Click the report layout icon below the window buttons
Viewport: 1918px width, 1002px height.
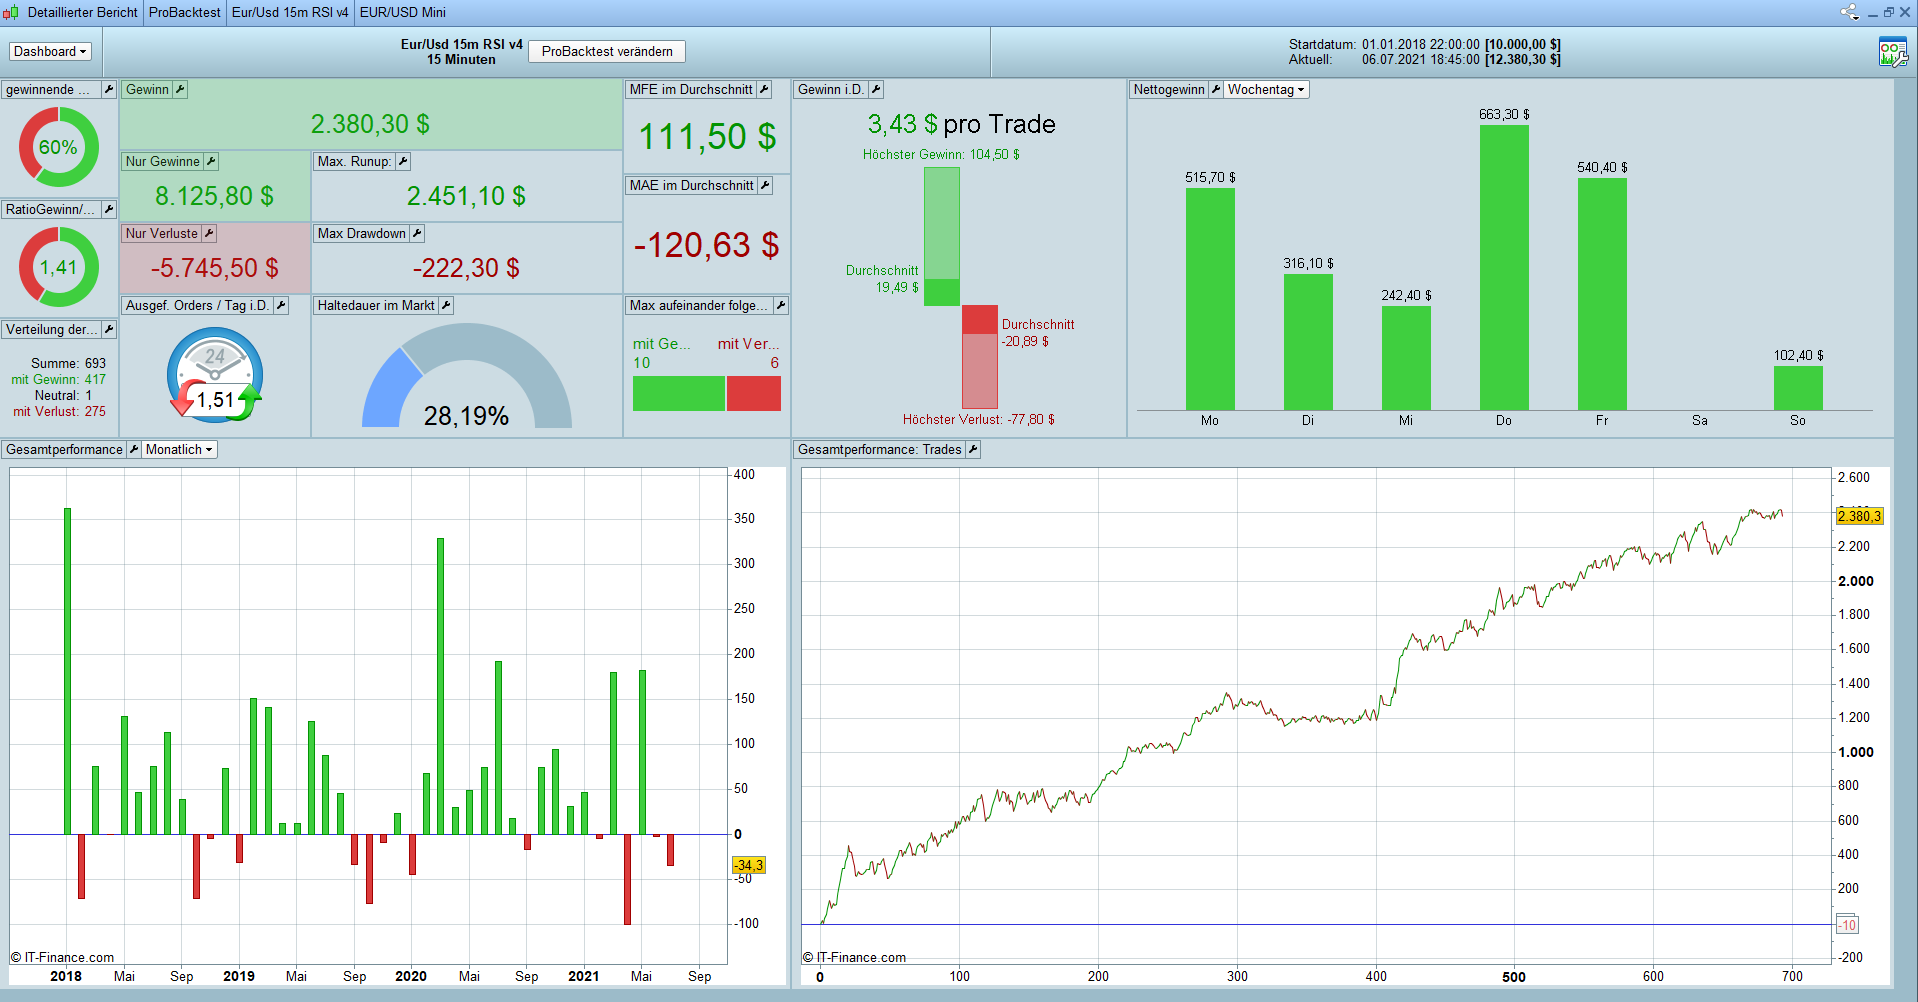pos(1893,52)
